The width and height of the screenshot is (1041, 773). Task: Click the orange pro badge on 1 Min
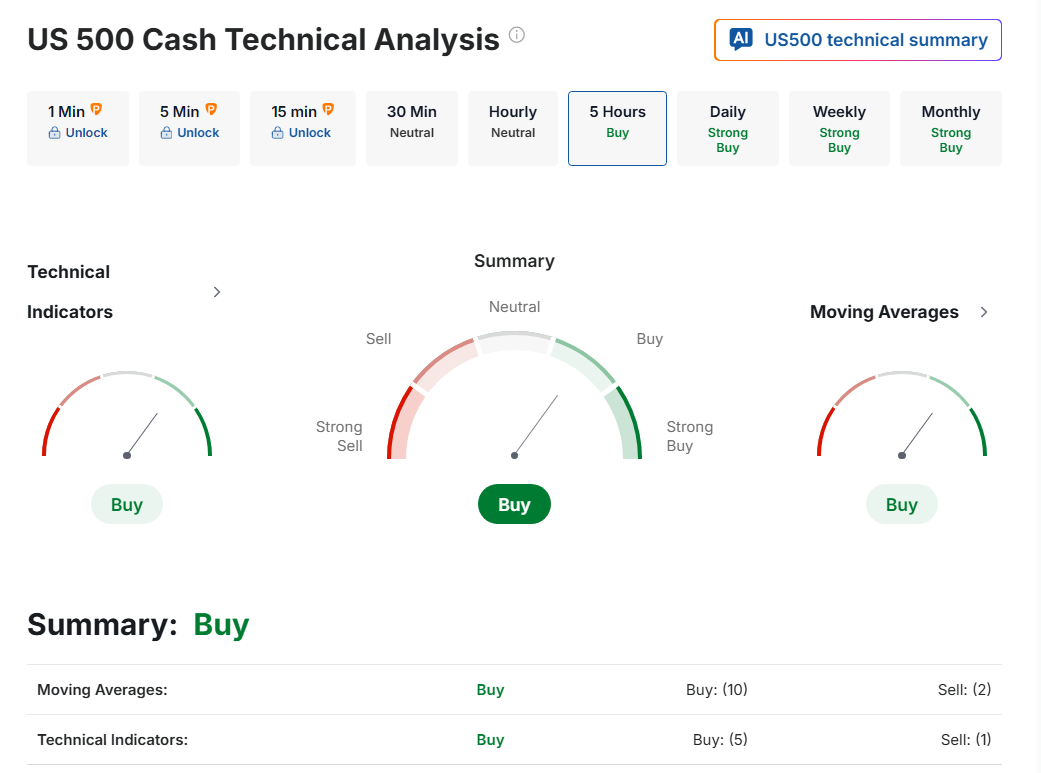point(96,110)
